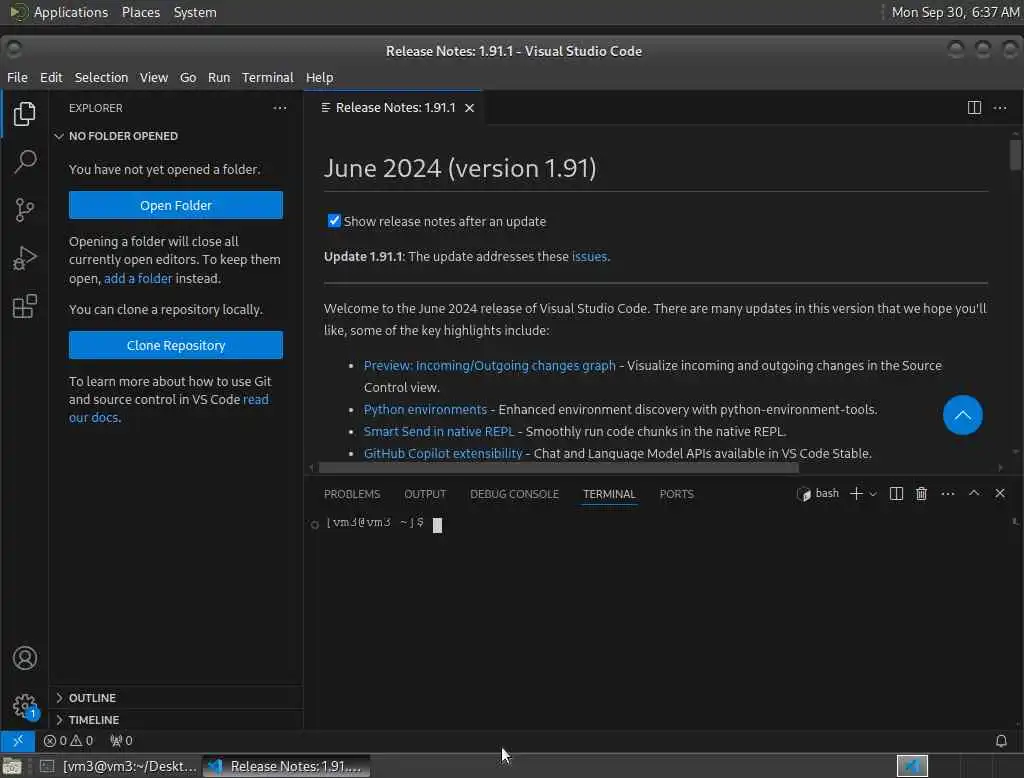The width and height of the screenshot is (1024, 778).
Task: Open GitHub Copilot extensibility link
Action: click(x=443, y=453)
